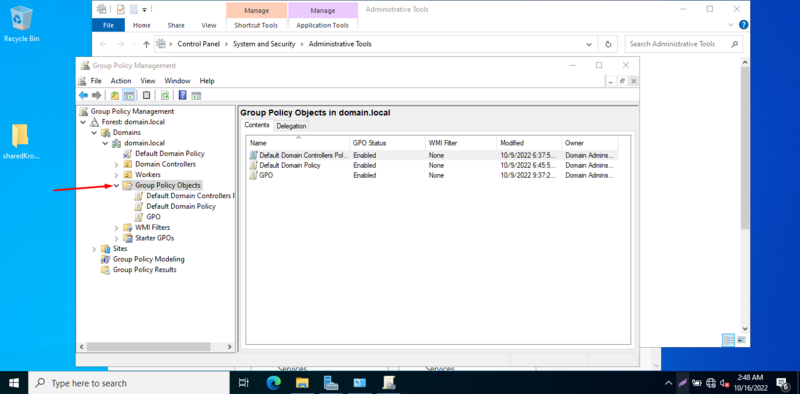Click the clipboard Paste toolbar icon
800x394 pixels.
(146, 95)
